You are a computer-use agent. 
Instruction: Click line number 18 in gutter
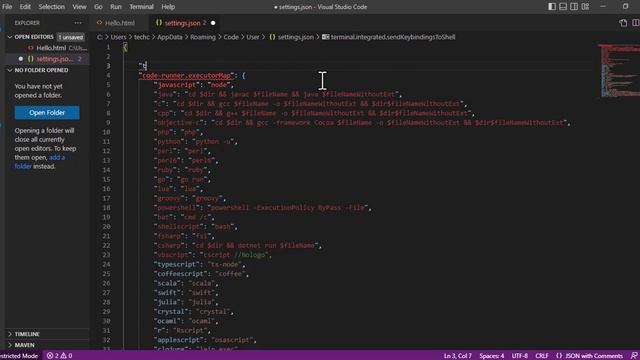(106, 207)
